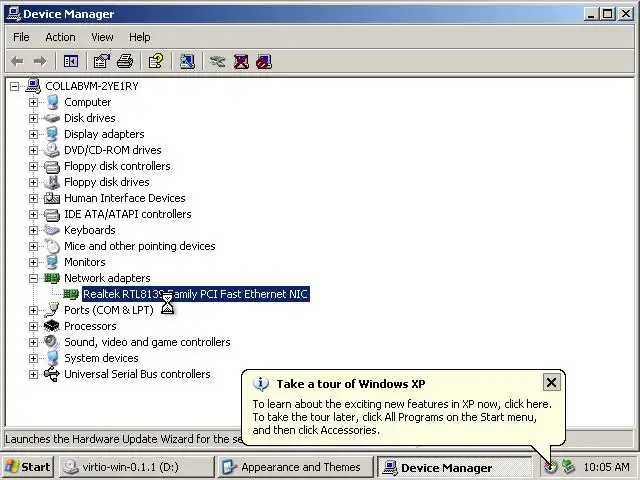Click the Processors chip icon
This screenshot has width=640, height=480.
coord(52,326)
